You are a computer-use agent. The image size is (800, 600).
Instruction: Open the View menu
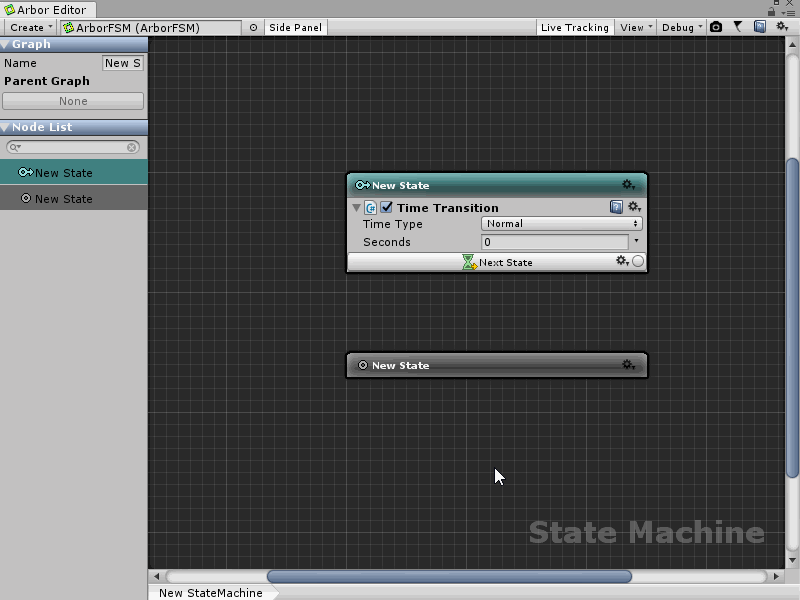(x=635, y=28)
